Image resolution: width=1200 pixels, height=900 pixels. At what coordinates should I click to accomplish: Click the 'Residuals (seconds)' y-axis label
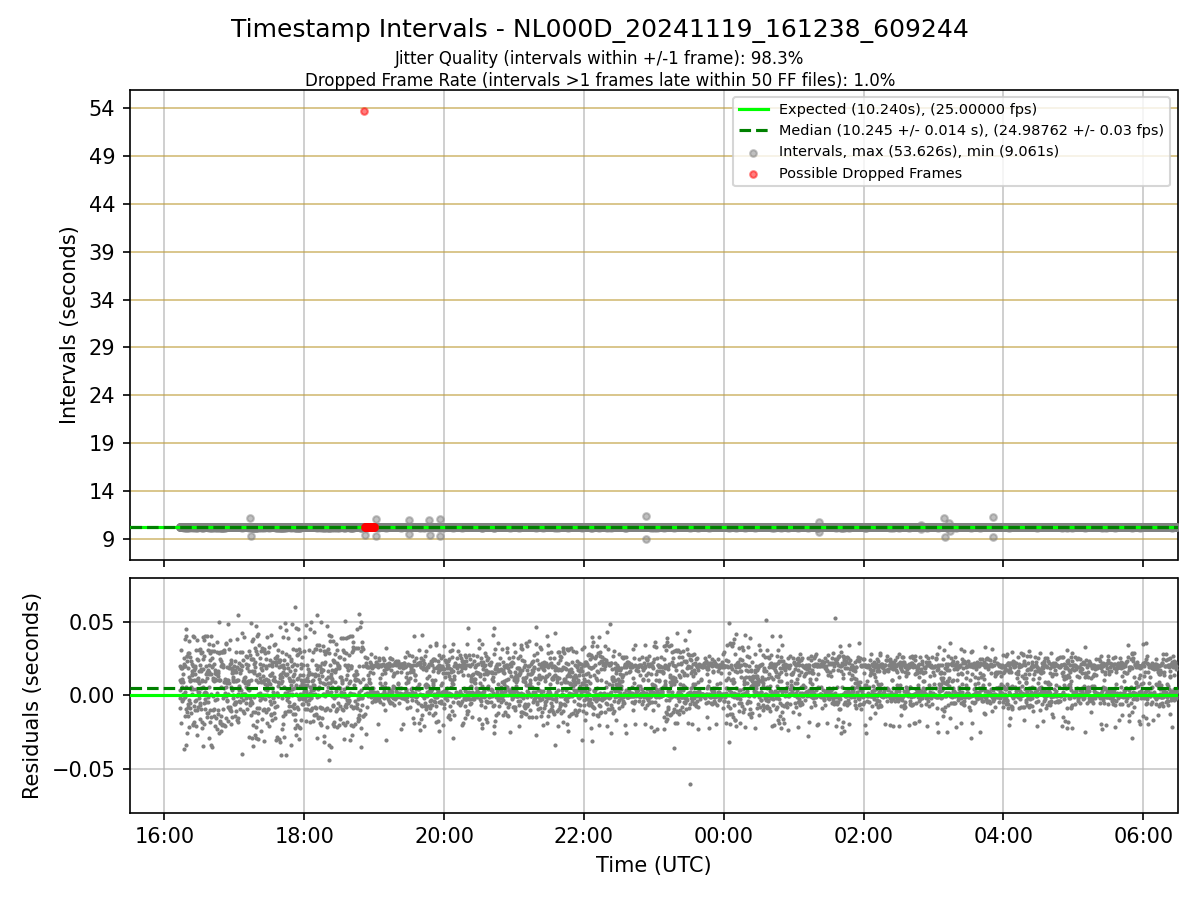32,696
